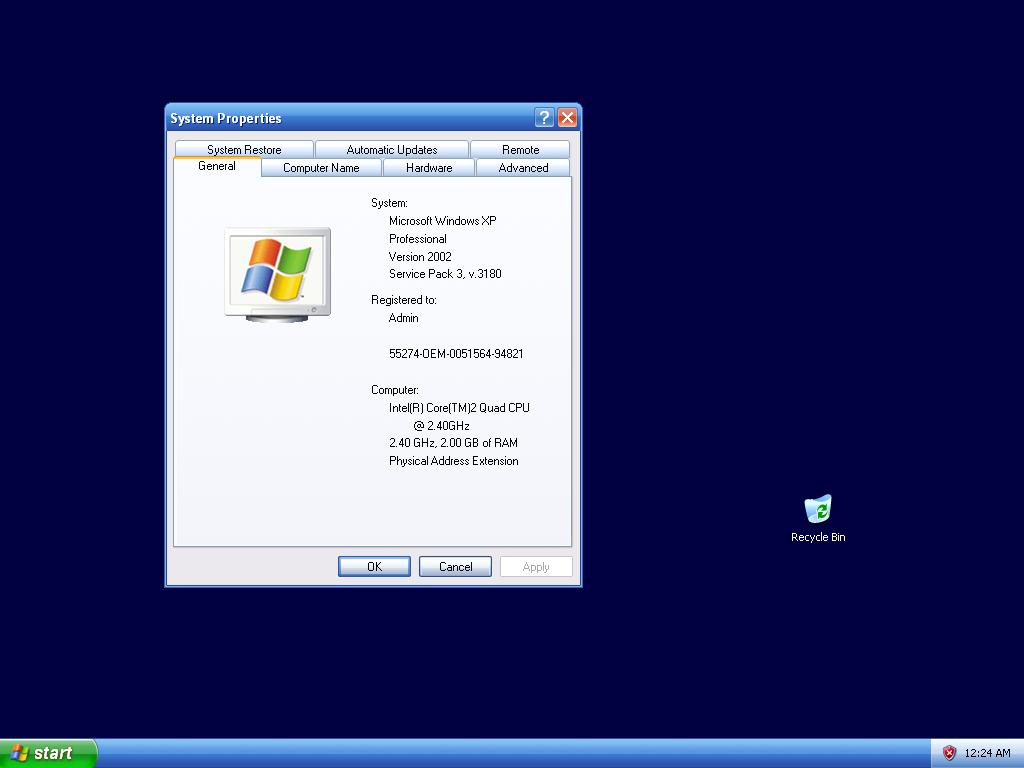Click the Physical Address Extension text

453,461
